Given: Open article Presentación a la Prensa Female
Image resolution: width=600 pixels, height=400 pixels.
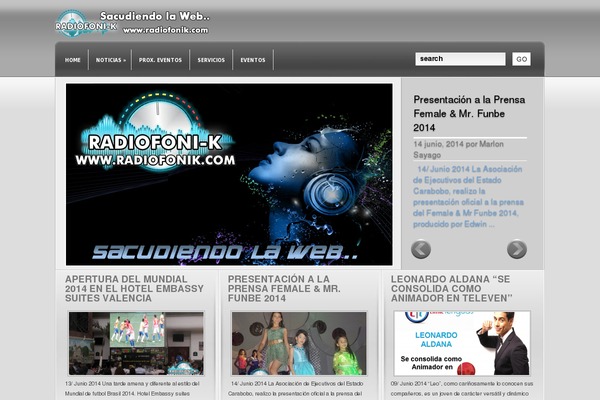Looking at the screenshot, I should [x=284, y=289].
